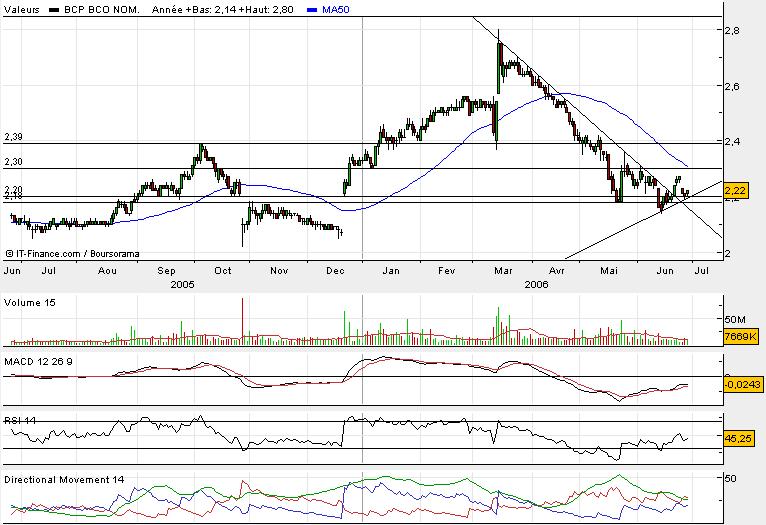Click the 2,8 price axis label

click(732, 30)
